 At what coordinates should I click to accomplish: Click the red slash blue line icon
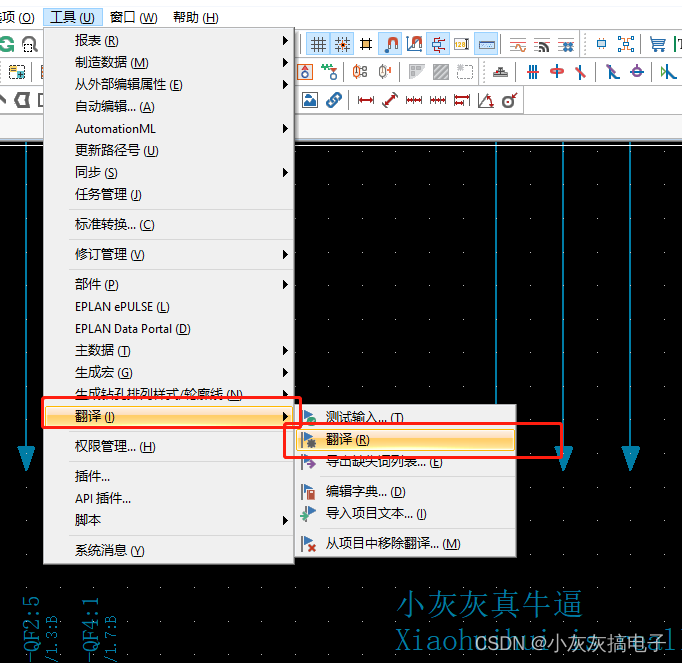click(x=580, y=72)
